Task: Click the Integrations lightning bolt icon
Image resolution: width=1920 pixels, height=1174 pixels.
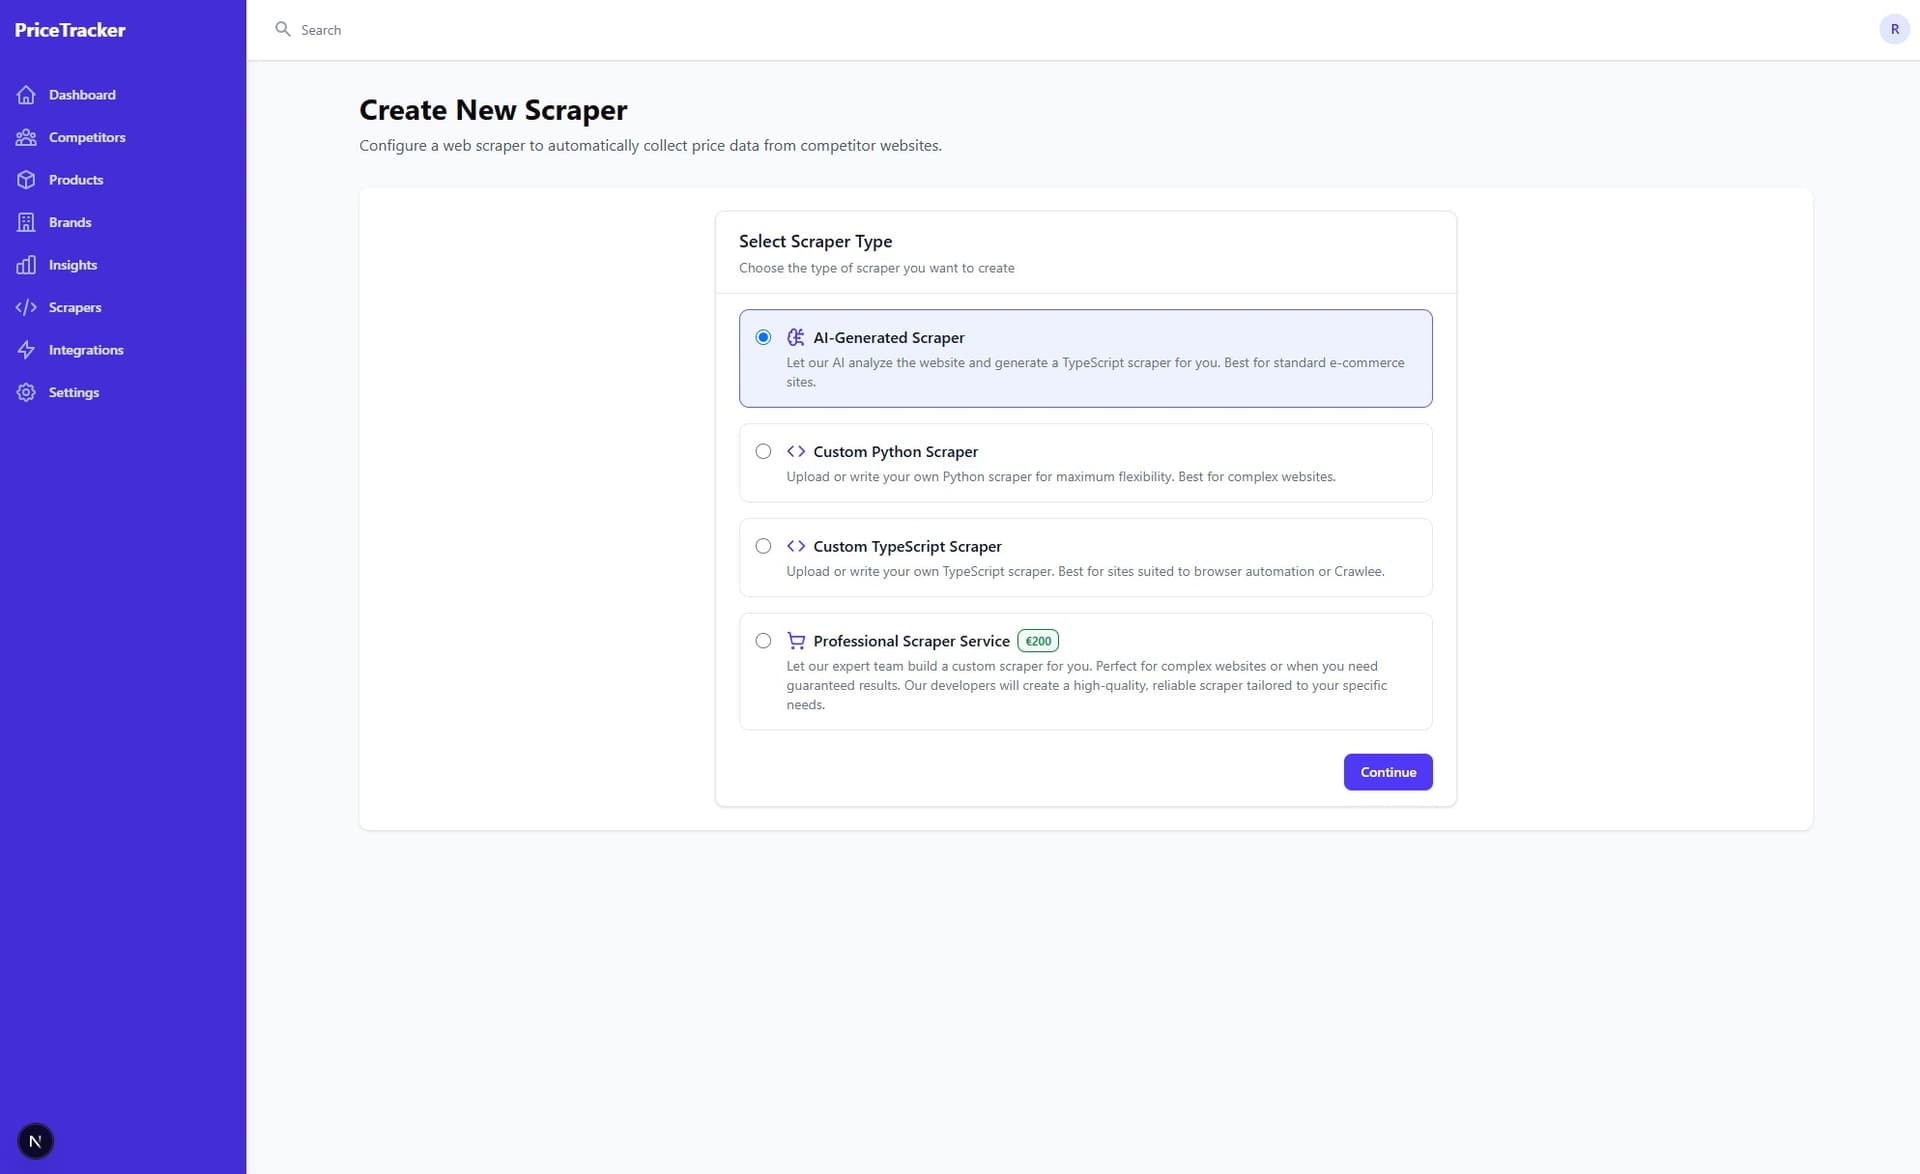Action: (x=26, y=350)
